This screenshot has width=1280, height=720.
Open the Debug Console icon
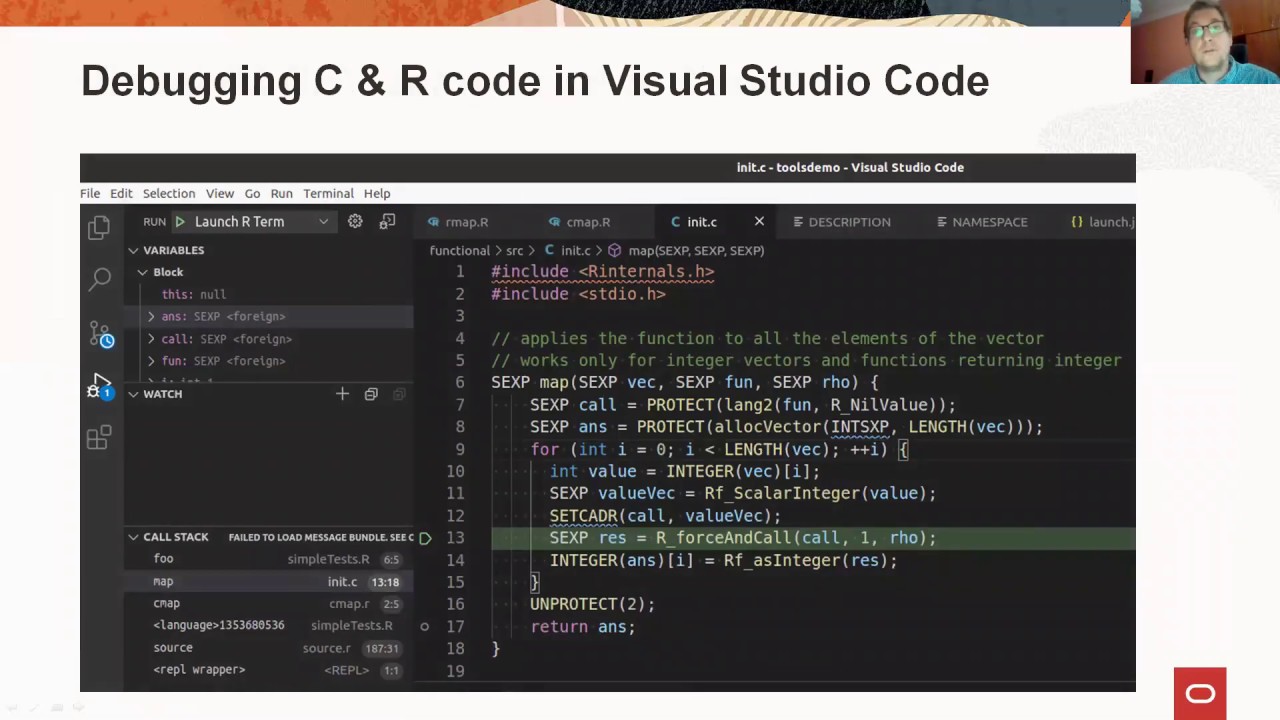[387, 222]
